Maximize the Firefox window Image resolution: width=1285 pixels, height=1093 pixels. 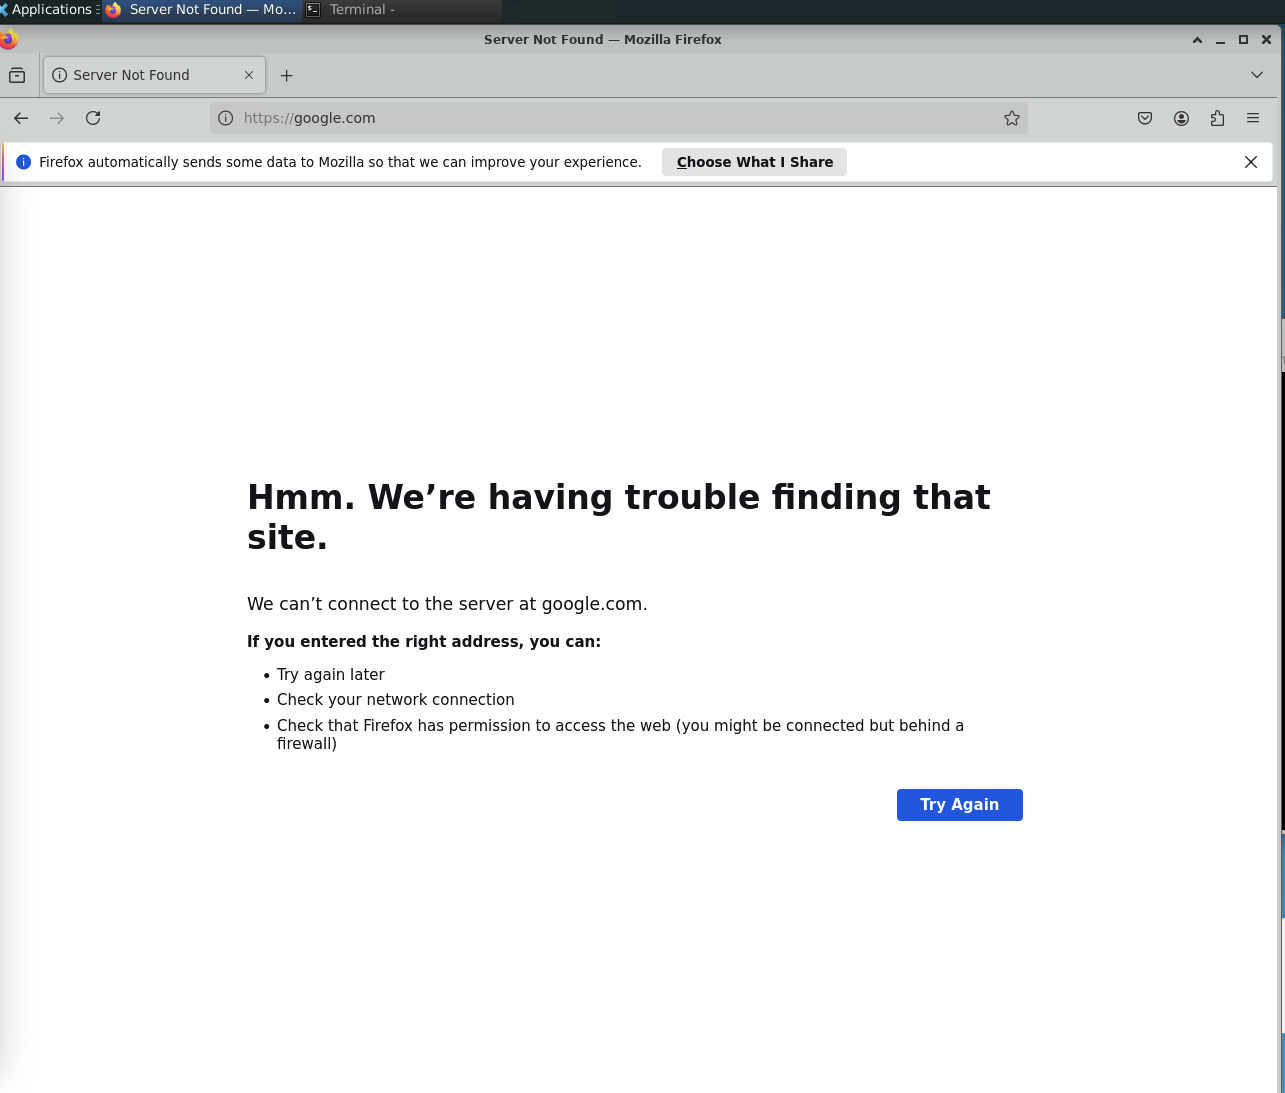[1243, 40]
